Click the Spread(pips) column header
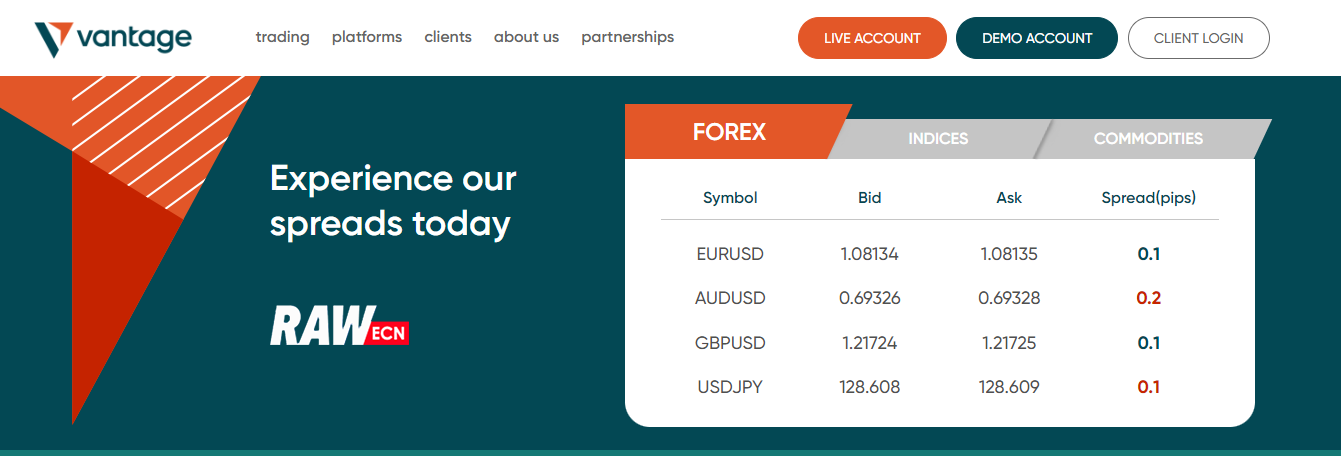This screenshot has width=1341, height=456. click(x=1148, y=198)
